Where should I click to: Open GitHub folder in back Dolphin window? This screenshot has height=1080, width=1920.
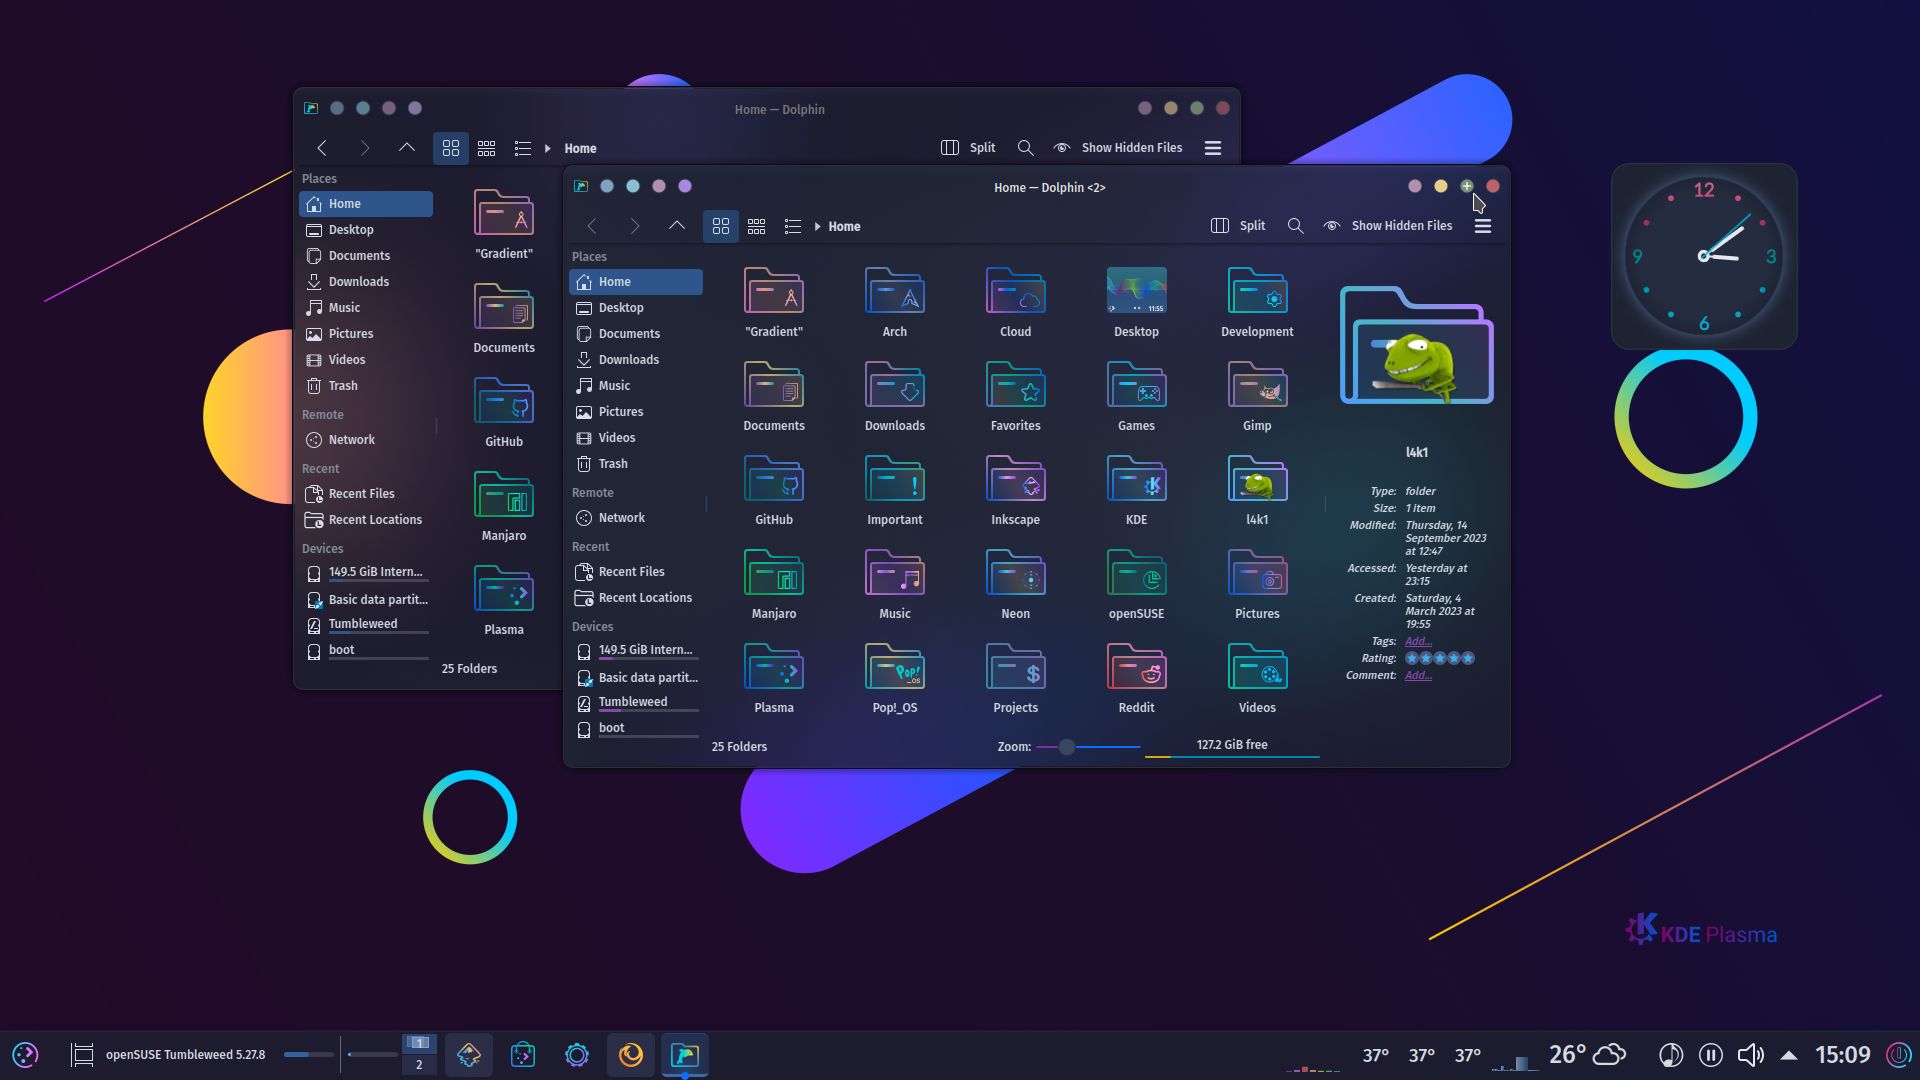[x=504, y=412]
